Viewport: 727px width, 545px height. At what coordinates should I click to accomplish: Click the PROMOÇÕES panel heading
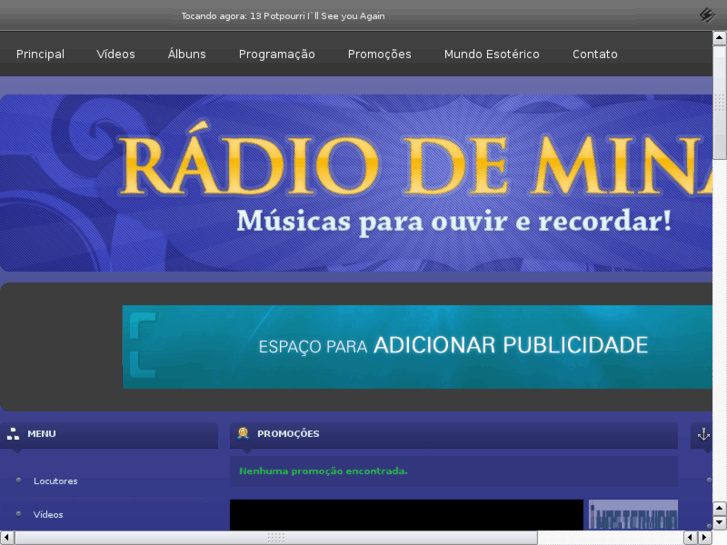[288, 434]
